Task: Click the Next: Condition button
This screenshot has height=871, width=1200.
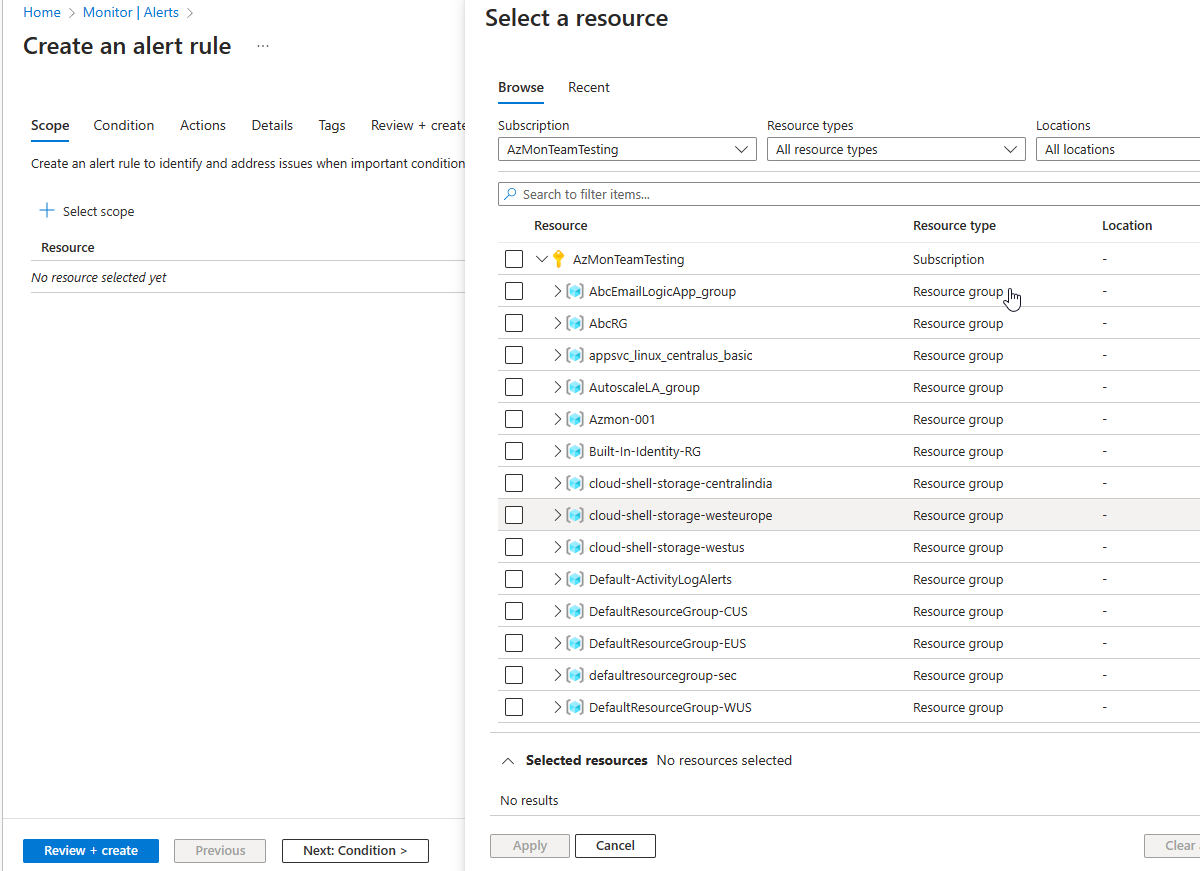Action: point(355,850)
